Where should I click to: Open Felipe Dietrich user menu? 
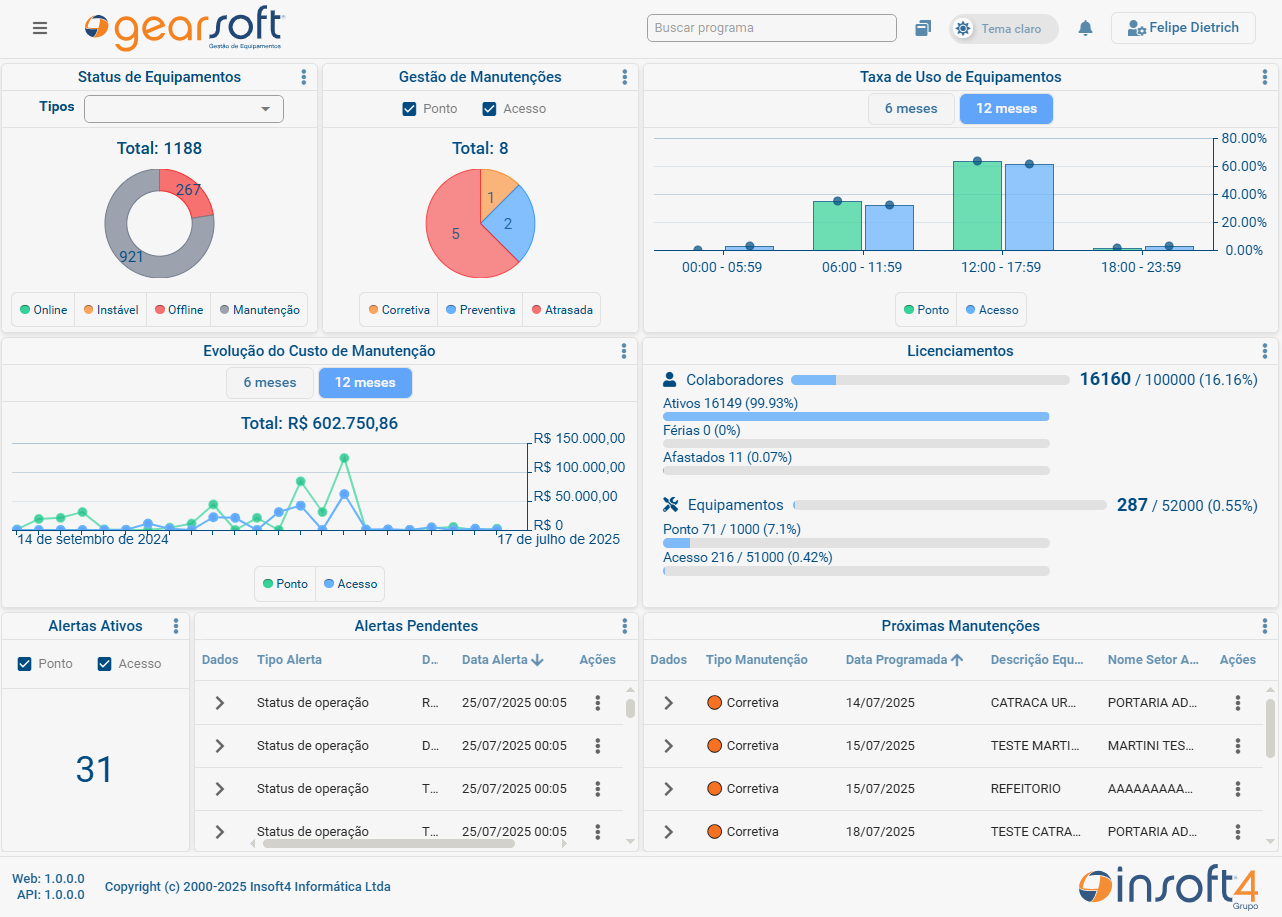click(x=1183, y=28)
